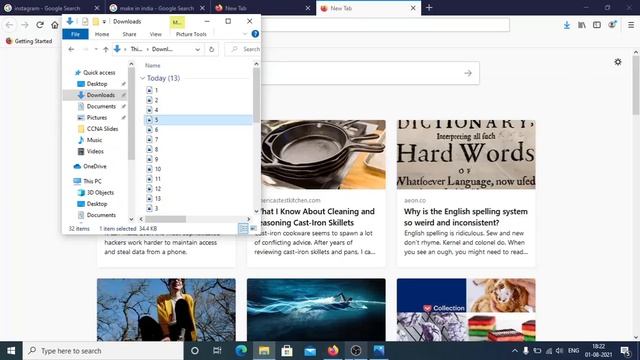
Task: Open Cortana circle icon on taskbar
Action: click(195, 351)
